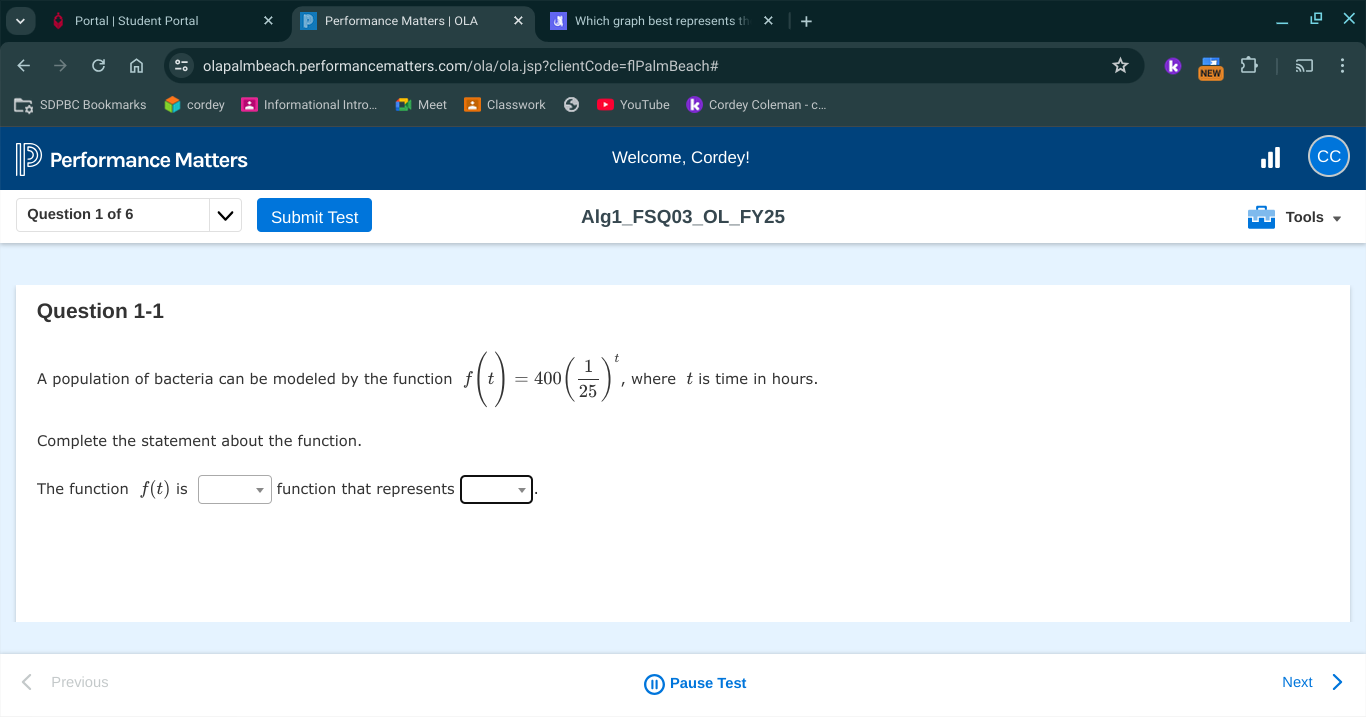The width and height of the screenshot is (1366, 717).
Task: Open the bar chart progress icon
Action: (x=1270, y=158)
